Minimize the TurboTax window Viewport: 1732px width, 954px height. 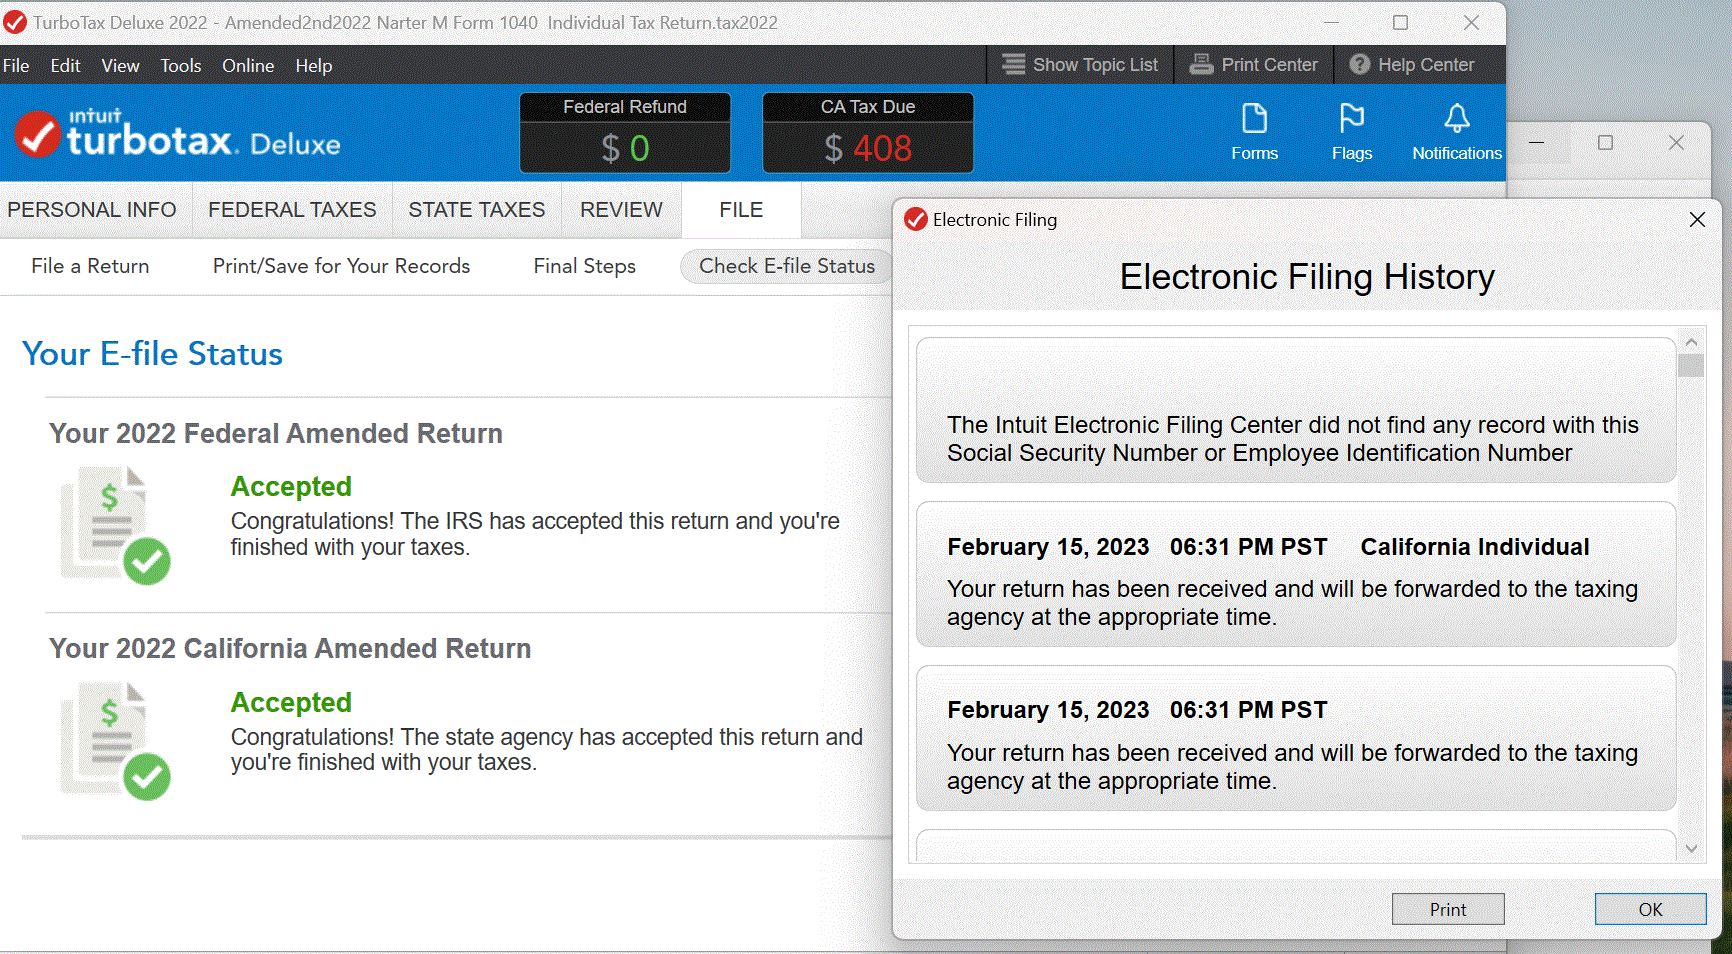point(1331,22)
